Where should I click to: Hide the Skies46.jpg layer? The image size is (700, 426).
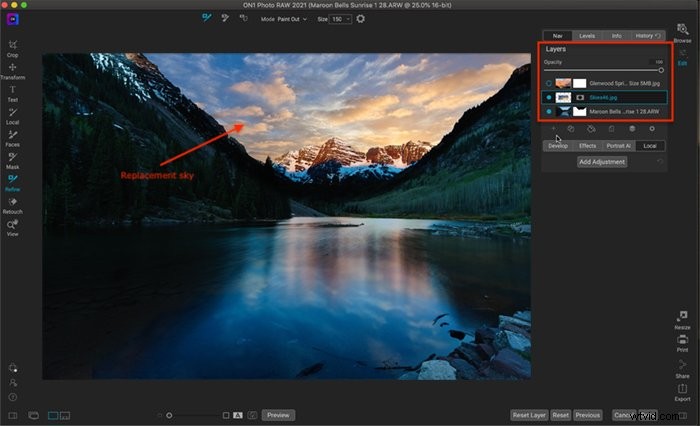(549, 97)
